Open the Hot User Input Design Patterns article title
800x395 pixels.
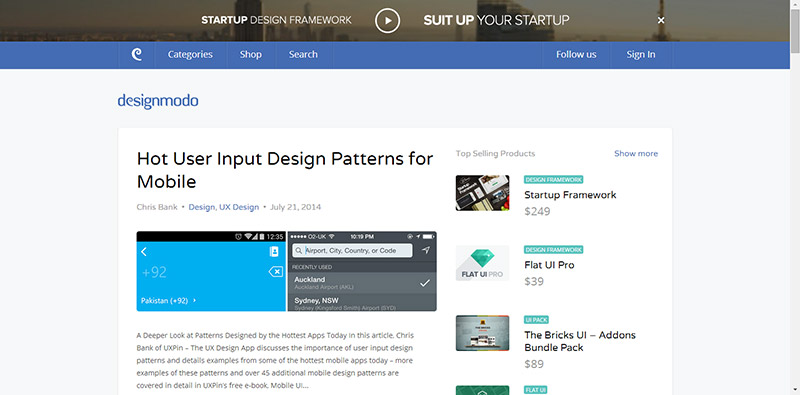tap(285, 170)
